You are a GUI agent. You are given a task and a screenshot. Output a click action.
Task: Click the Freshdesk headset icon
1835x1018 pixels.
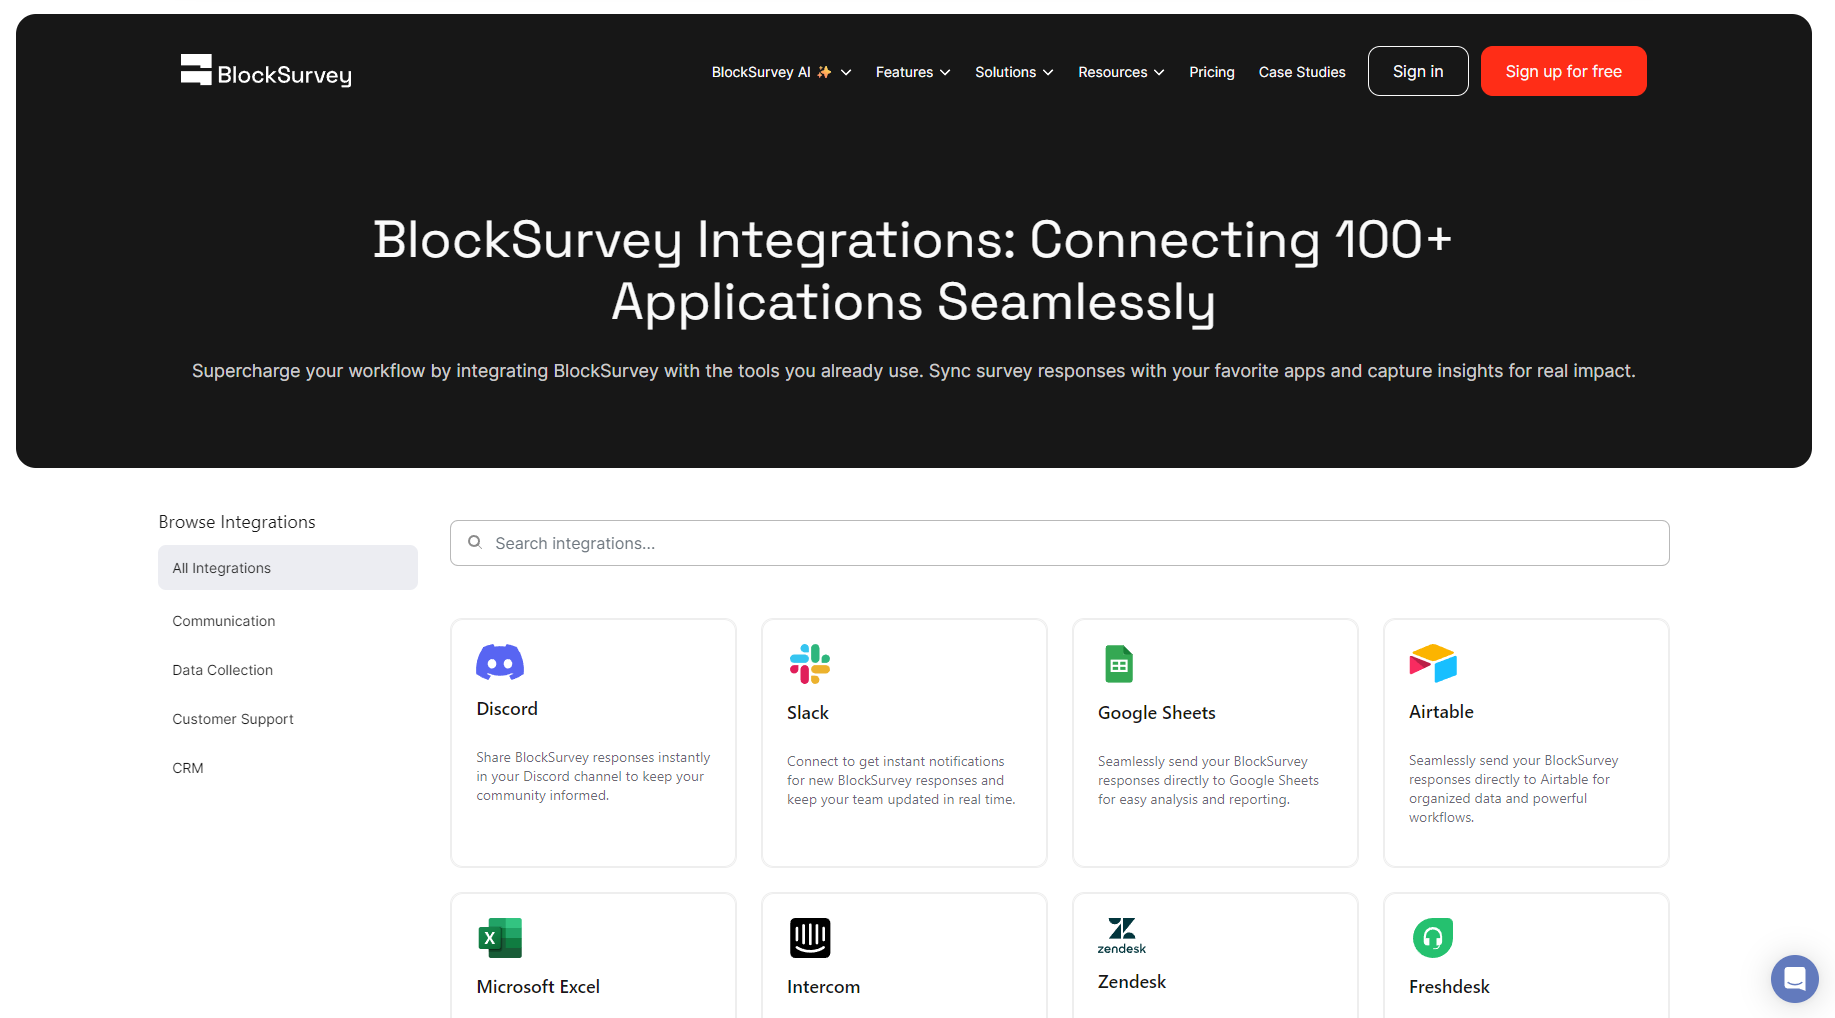coord(1432,938)
